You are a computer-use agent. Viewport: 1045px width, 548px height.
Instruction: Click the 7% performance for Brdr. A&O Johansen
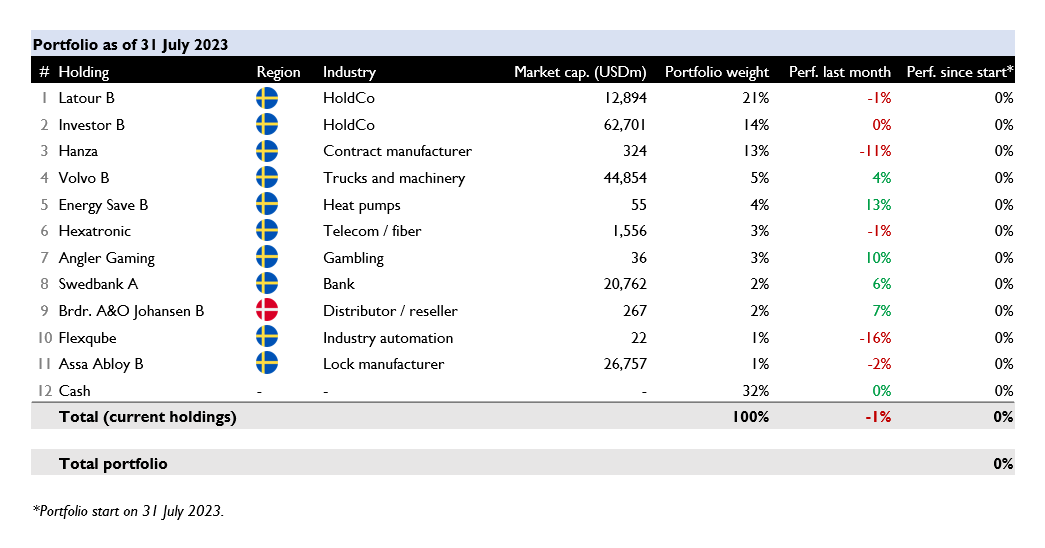[x=882, y=311]
